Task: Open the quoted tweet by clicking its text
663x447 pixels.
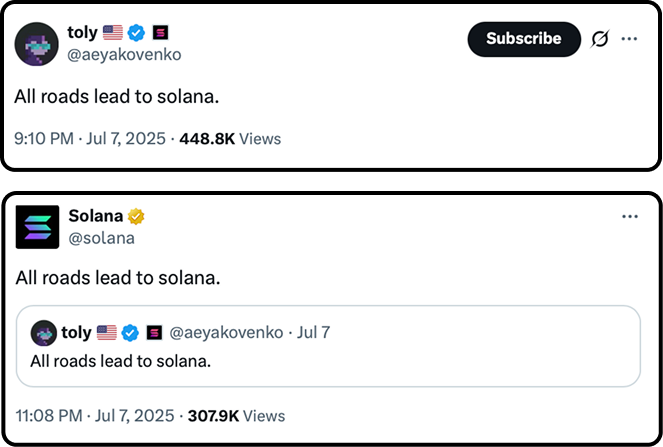Action: pos(120,360)
